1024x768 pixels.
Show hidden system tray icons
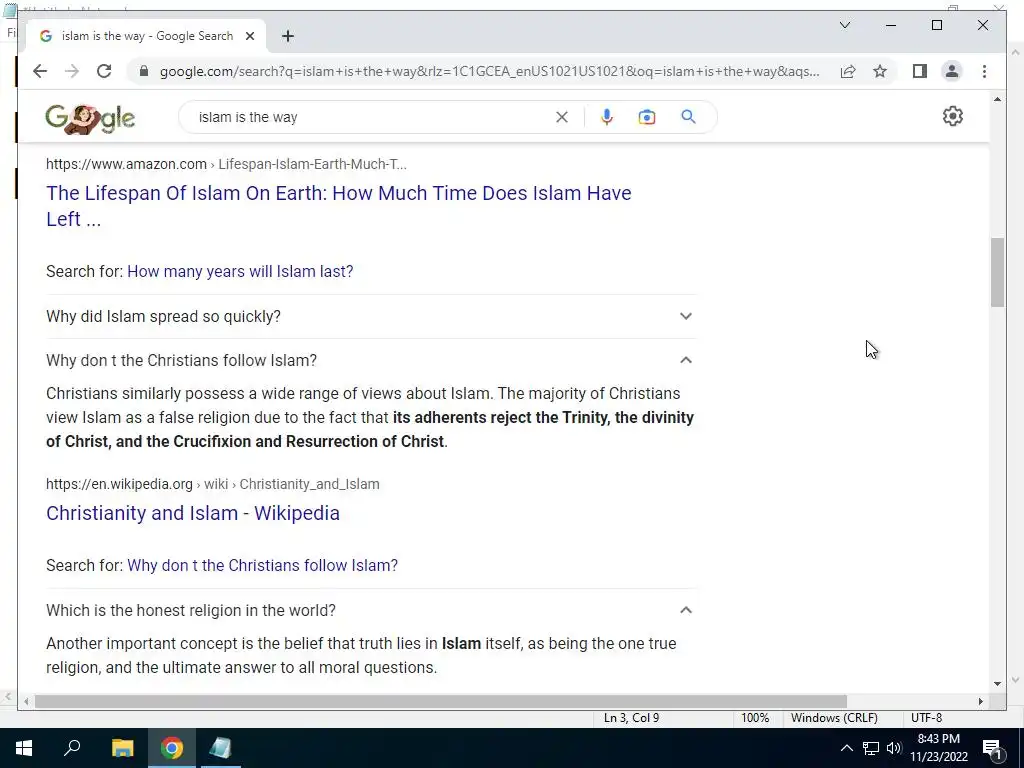846,748
